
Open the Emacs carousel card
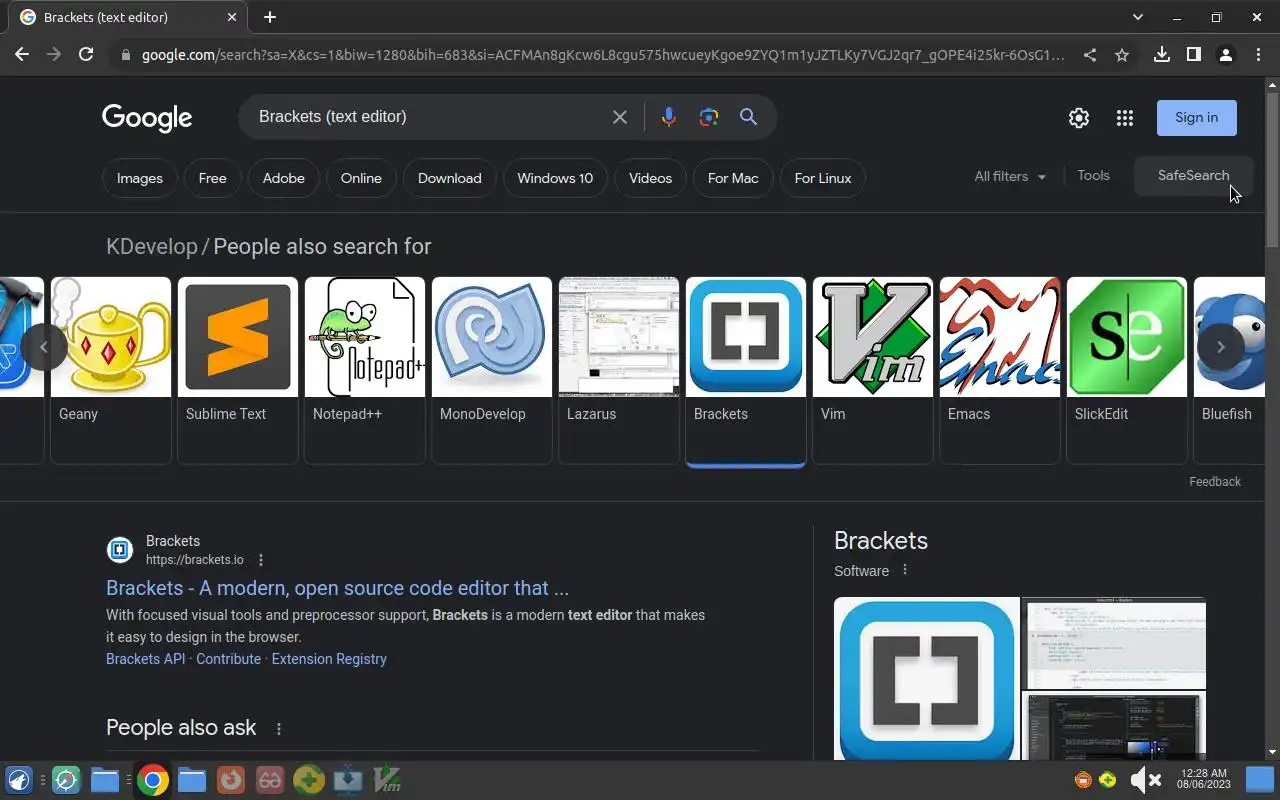1000,370
